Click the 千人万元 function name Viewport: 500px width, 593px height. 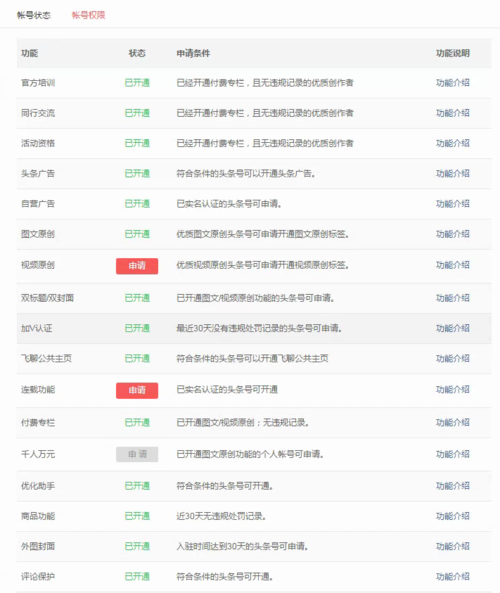38,454
